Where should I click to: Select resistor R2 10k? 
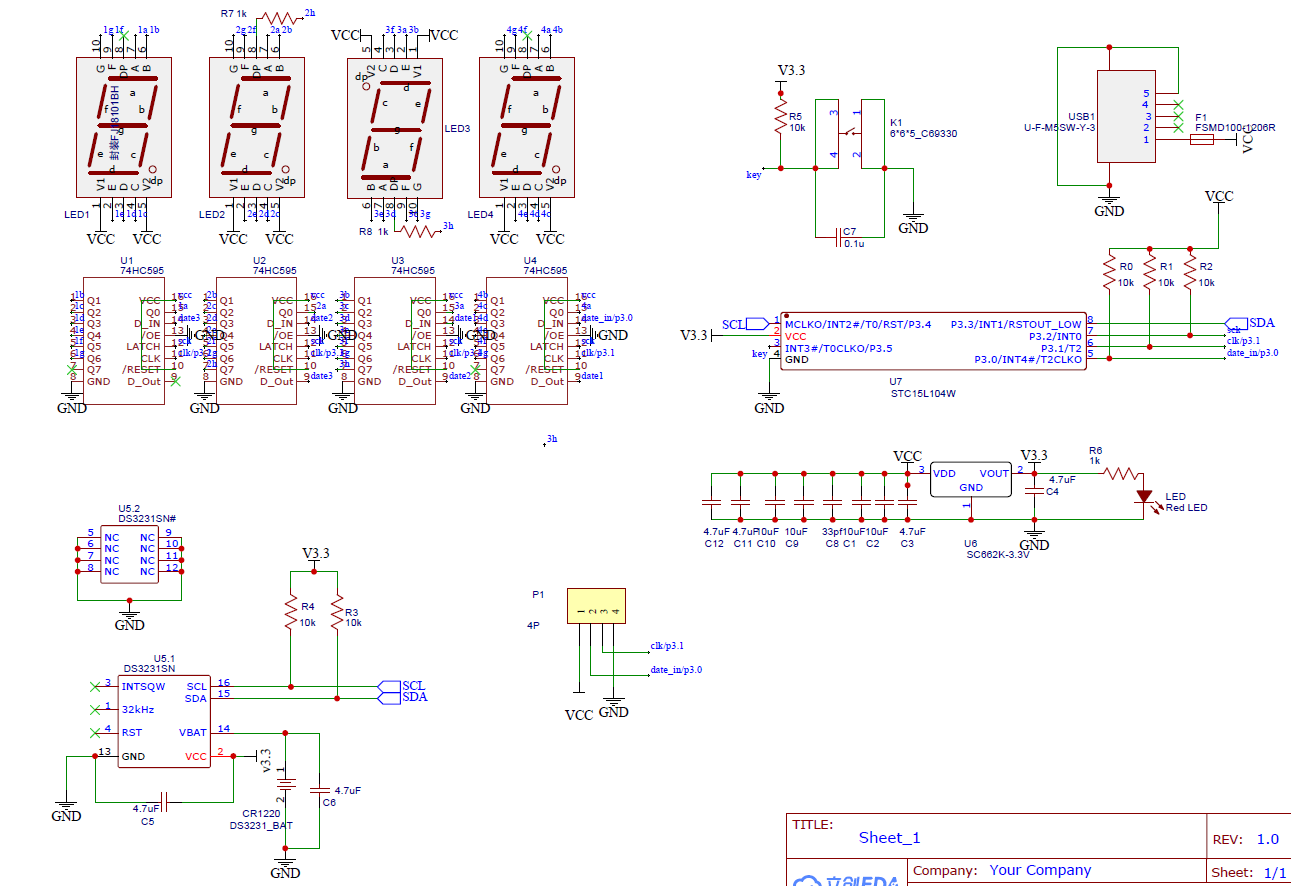pyautogui.click(x=1190, y=272)
